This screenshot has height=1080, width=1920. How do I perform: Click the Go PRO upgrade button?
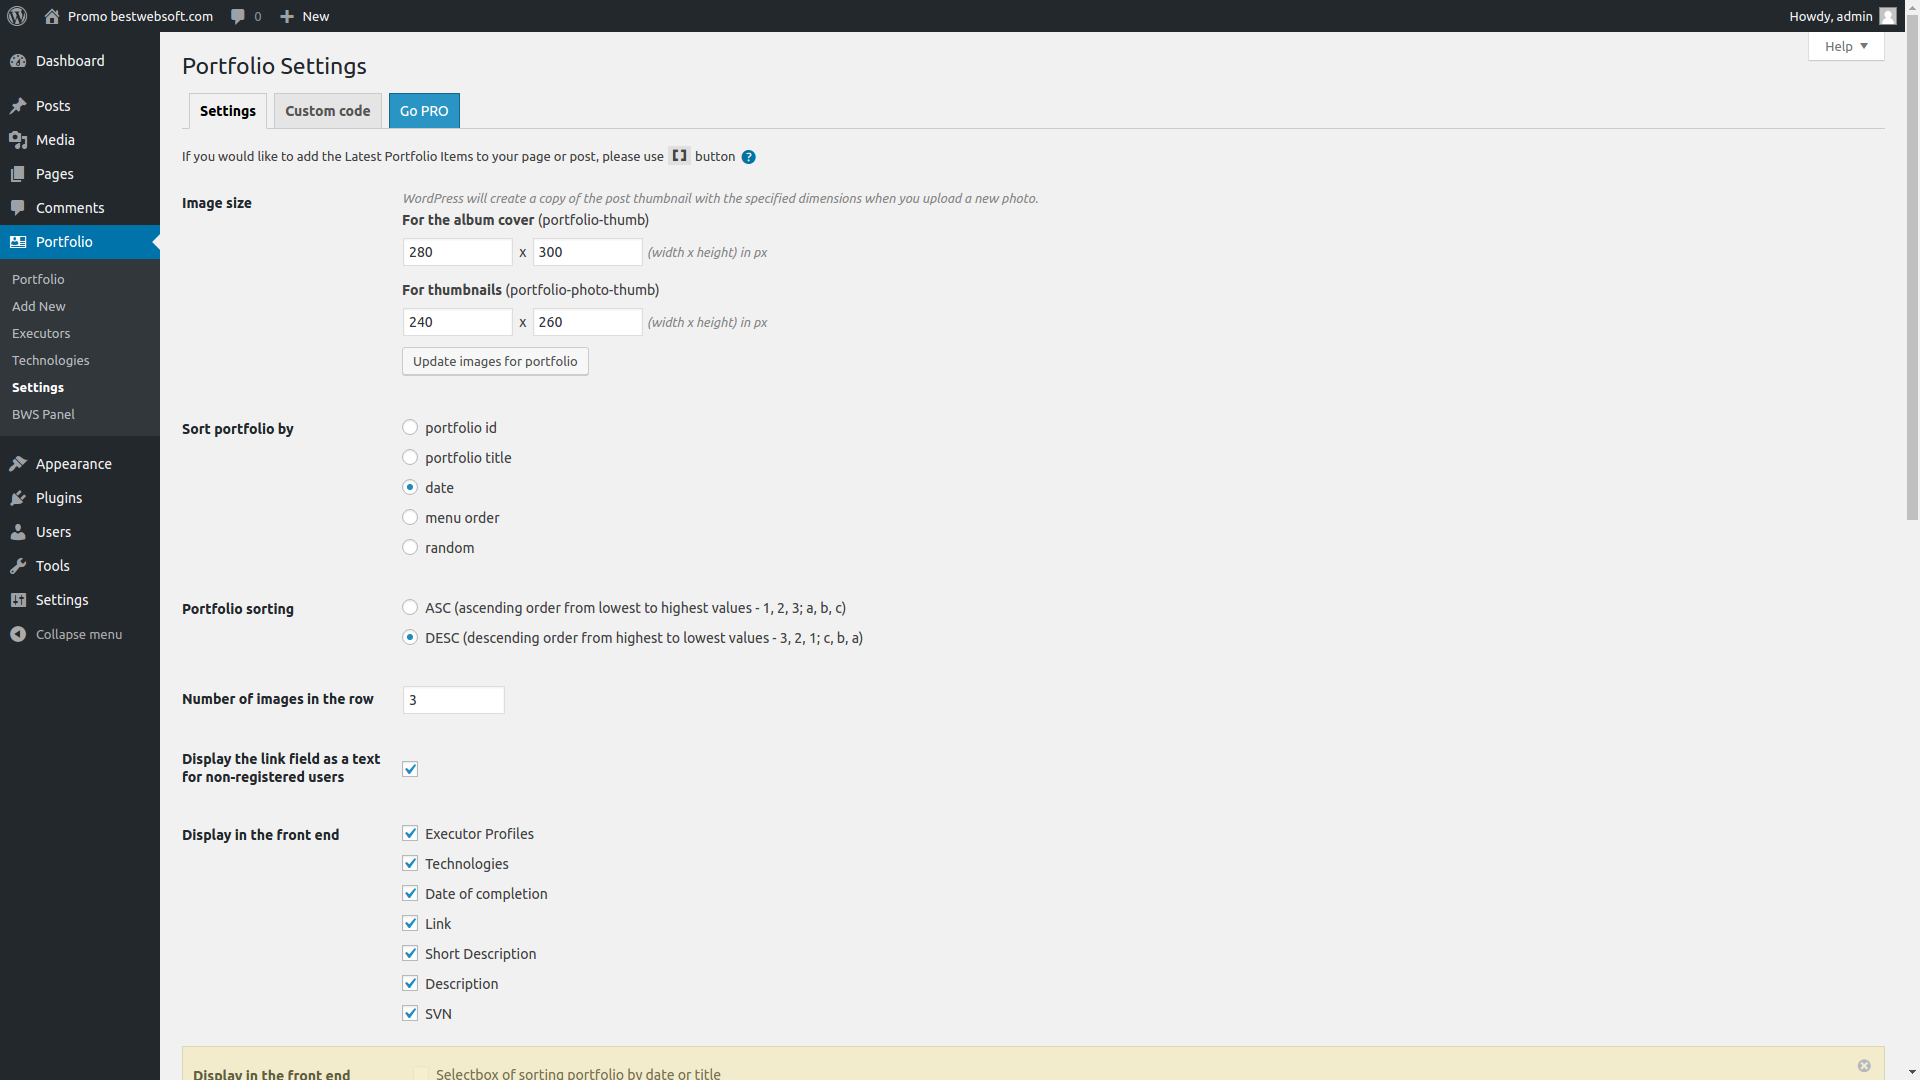coord(423,109)
